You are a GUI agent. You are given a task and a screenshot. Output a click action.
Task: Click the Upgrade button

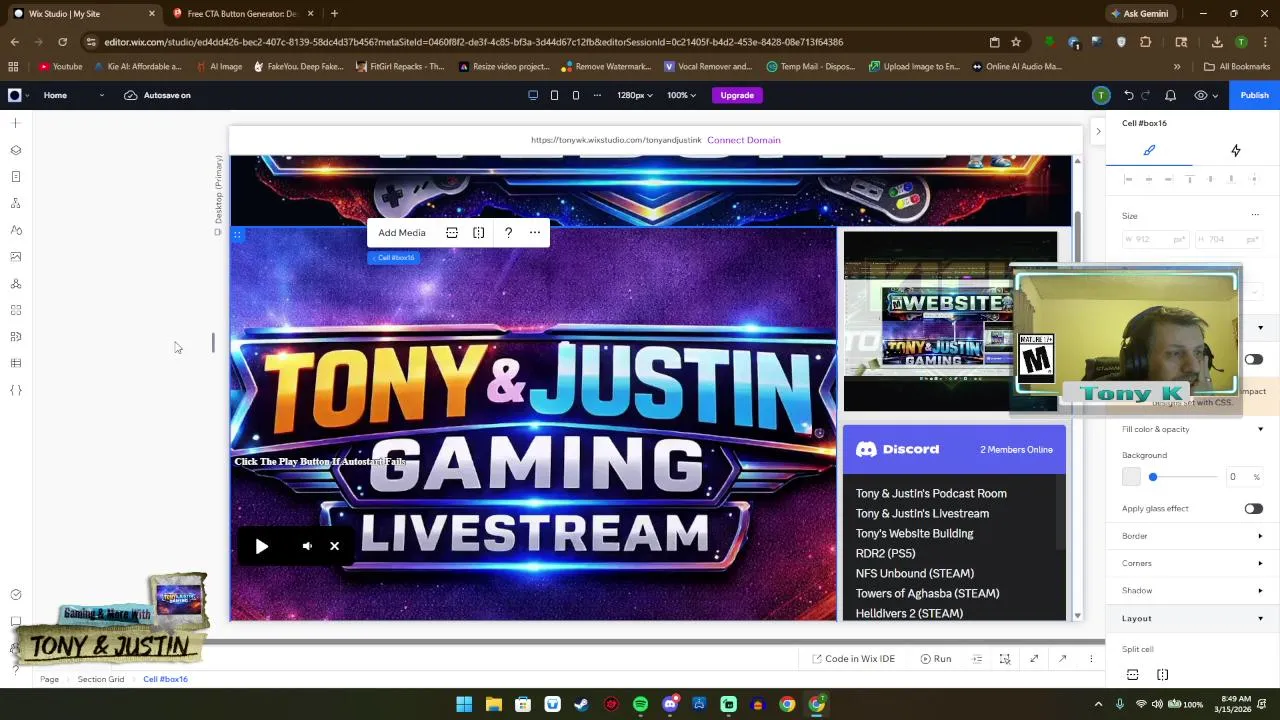point(737,95)
